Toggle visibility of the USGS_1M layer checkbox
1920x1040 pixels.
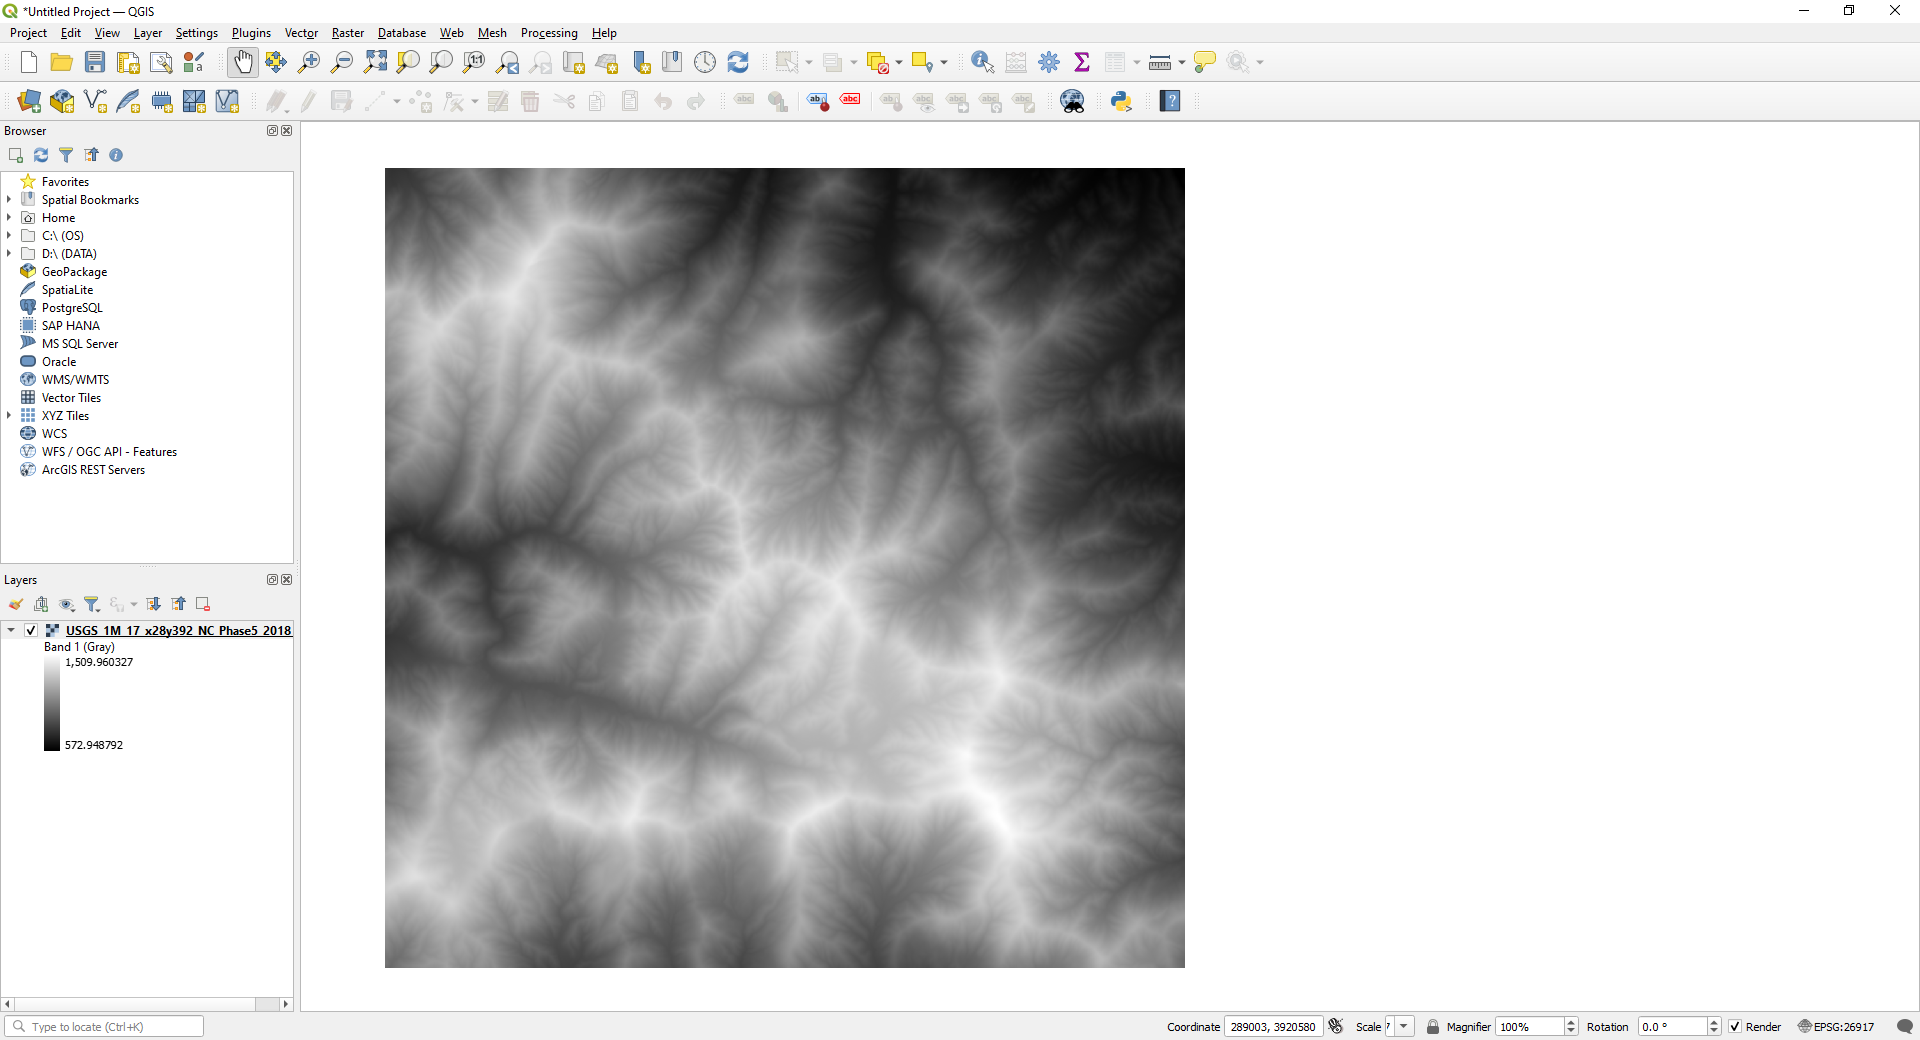click(x=31, y=630)
